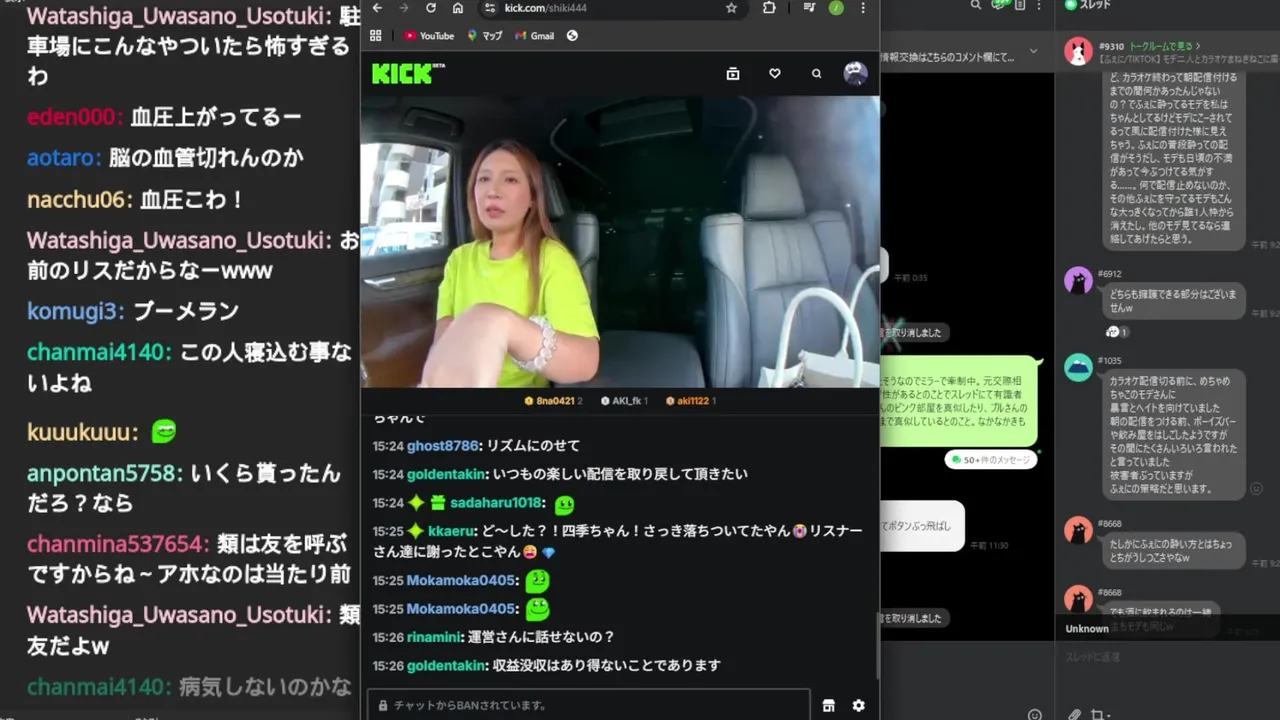The height and width of the screenshot is (720, 1280).
Task: Select top gifter aki1122
Action: (691, 401)
